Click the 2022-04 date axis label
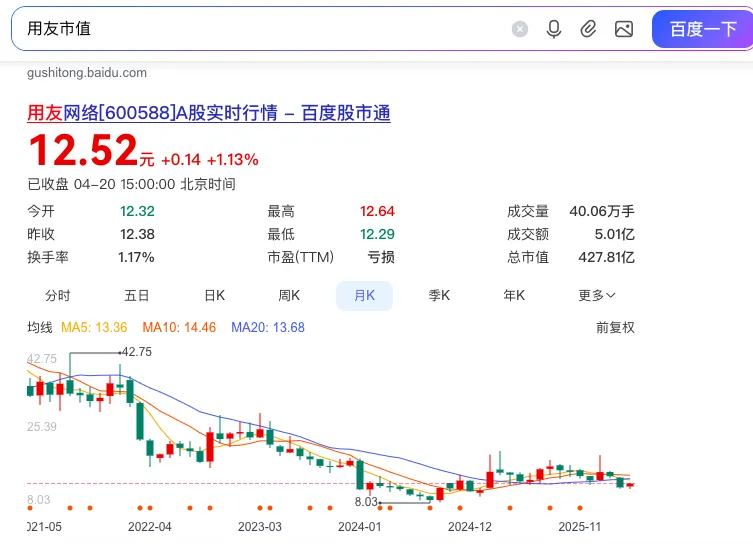753x544 pixels. (x=149, y=527)
